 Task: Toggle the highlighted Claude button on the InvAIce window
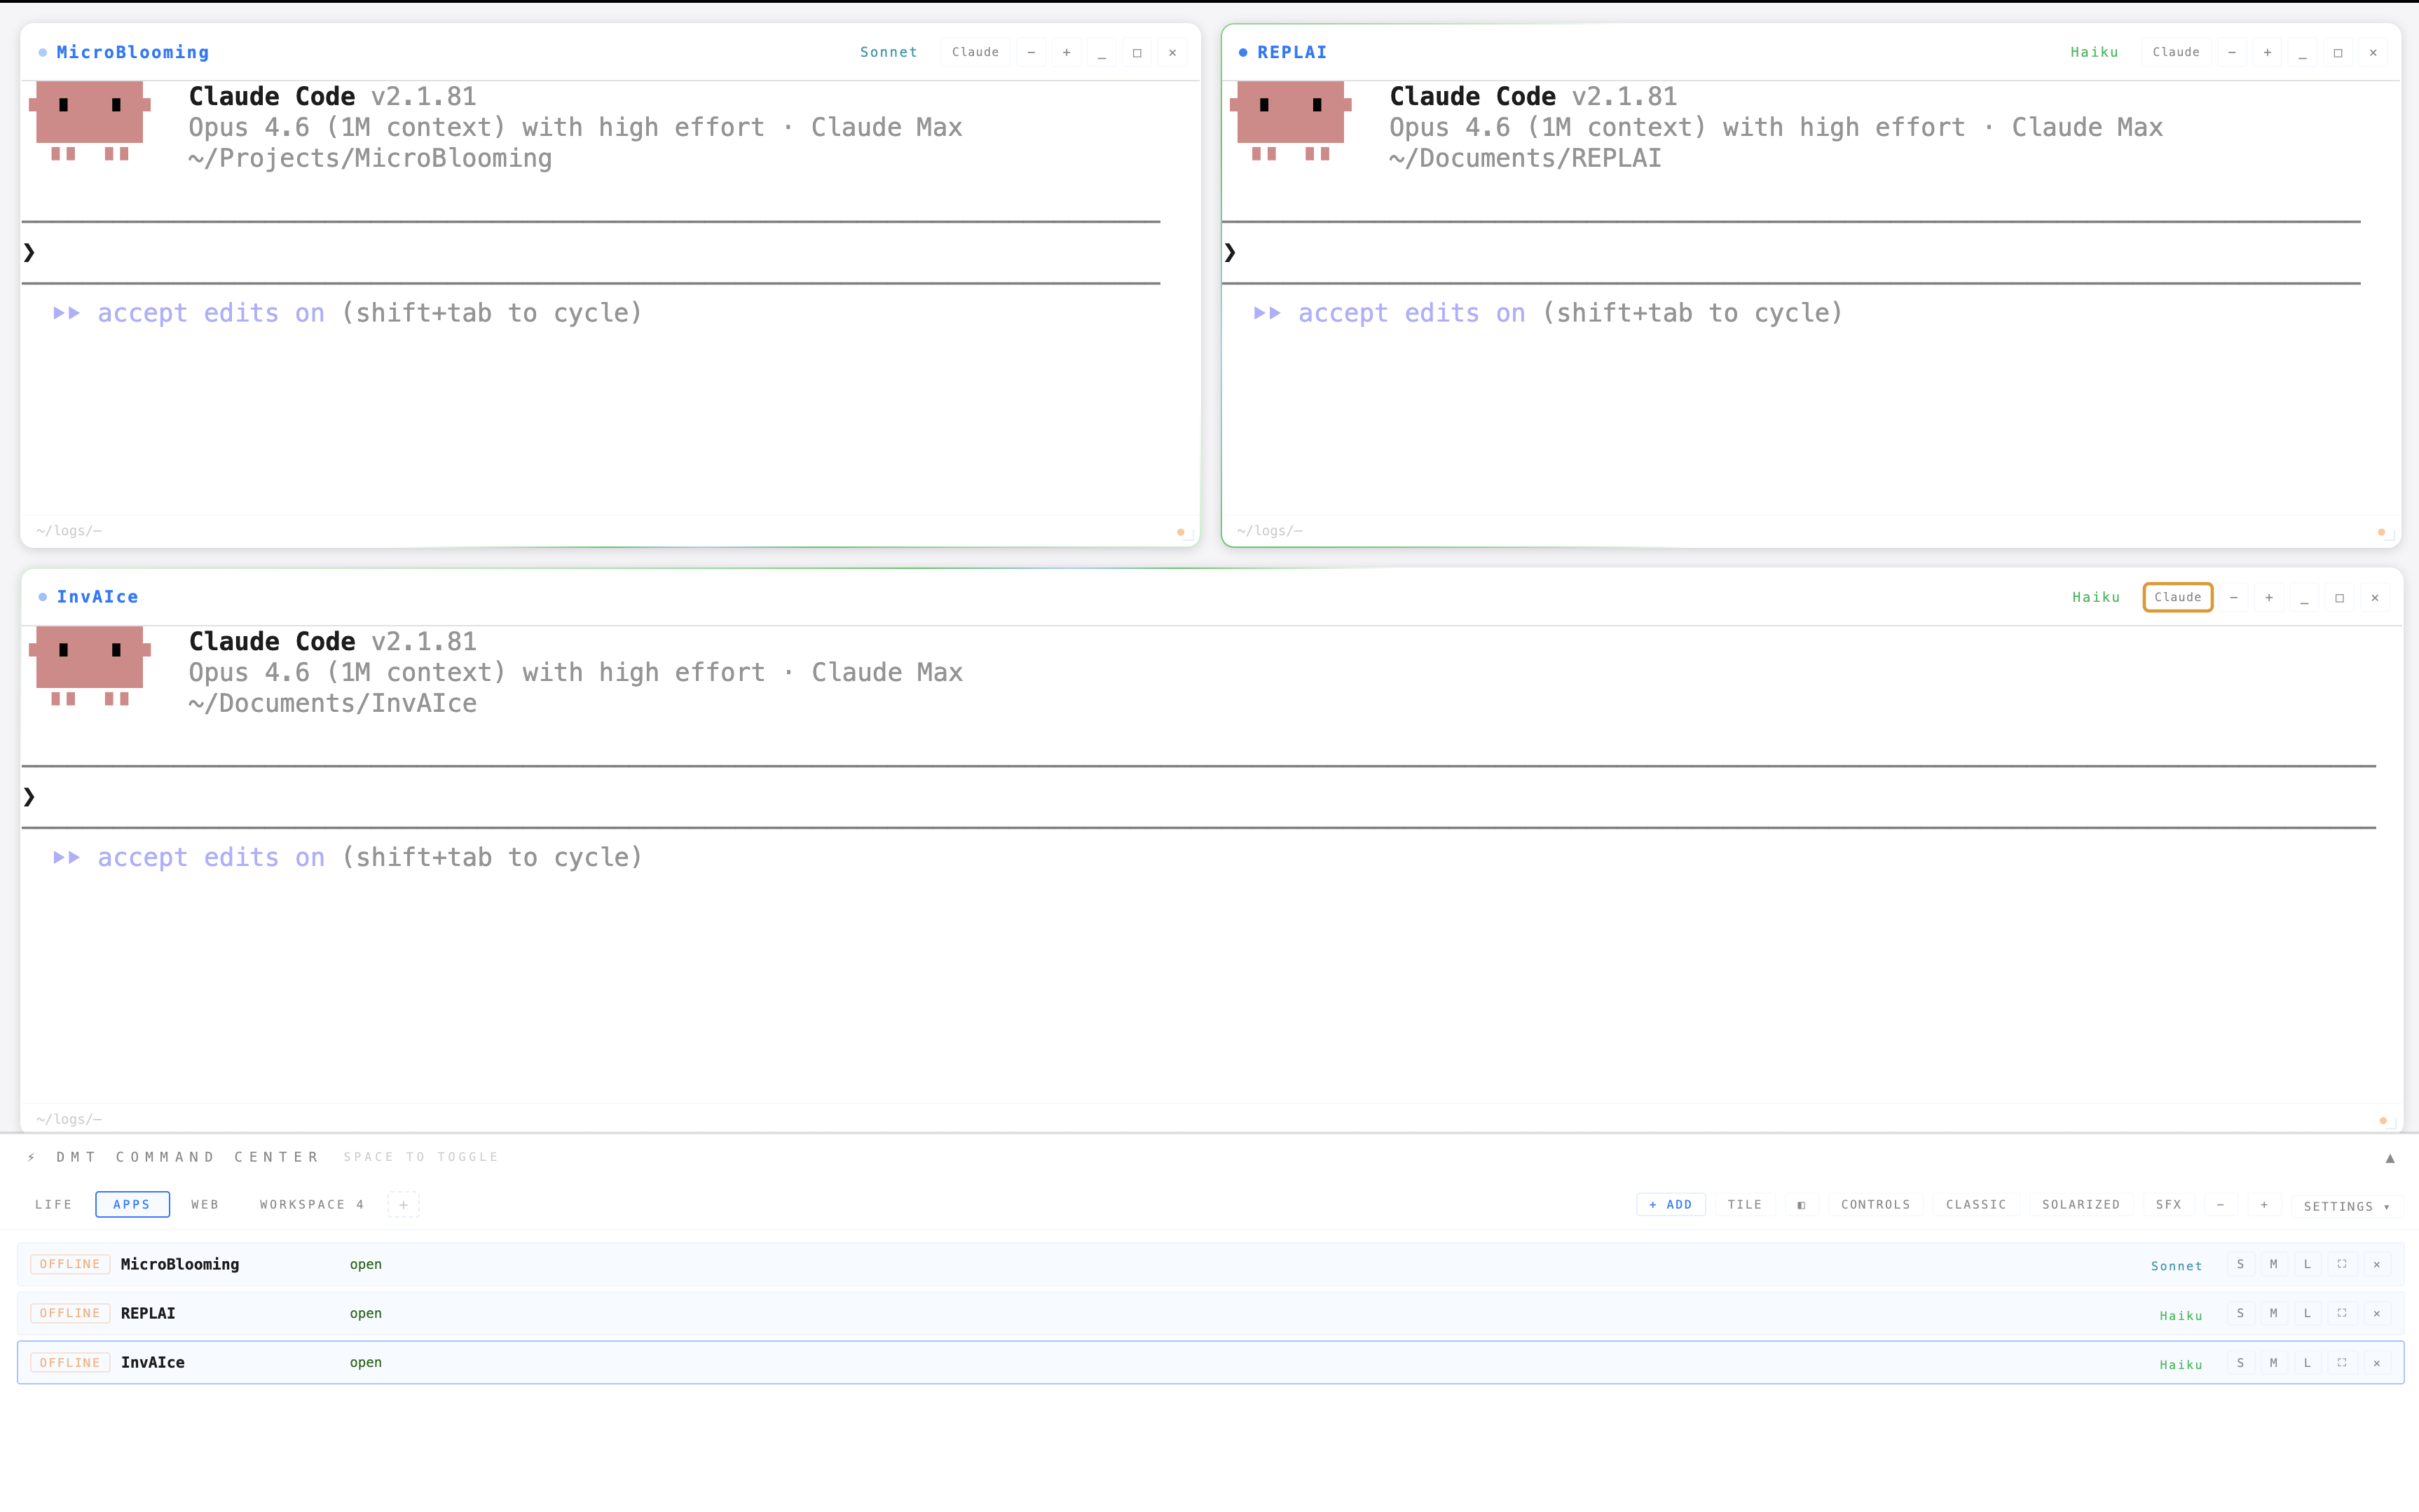point(2177,597)
